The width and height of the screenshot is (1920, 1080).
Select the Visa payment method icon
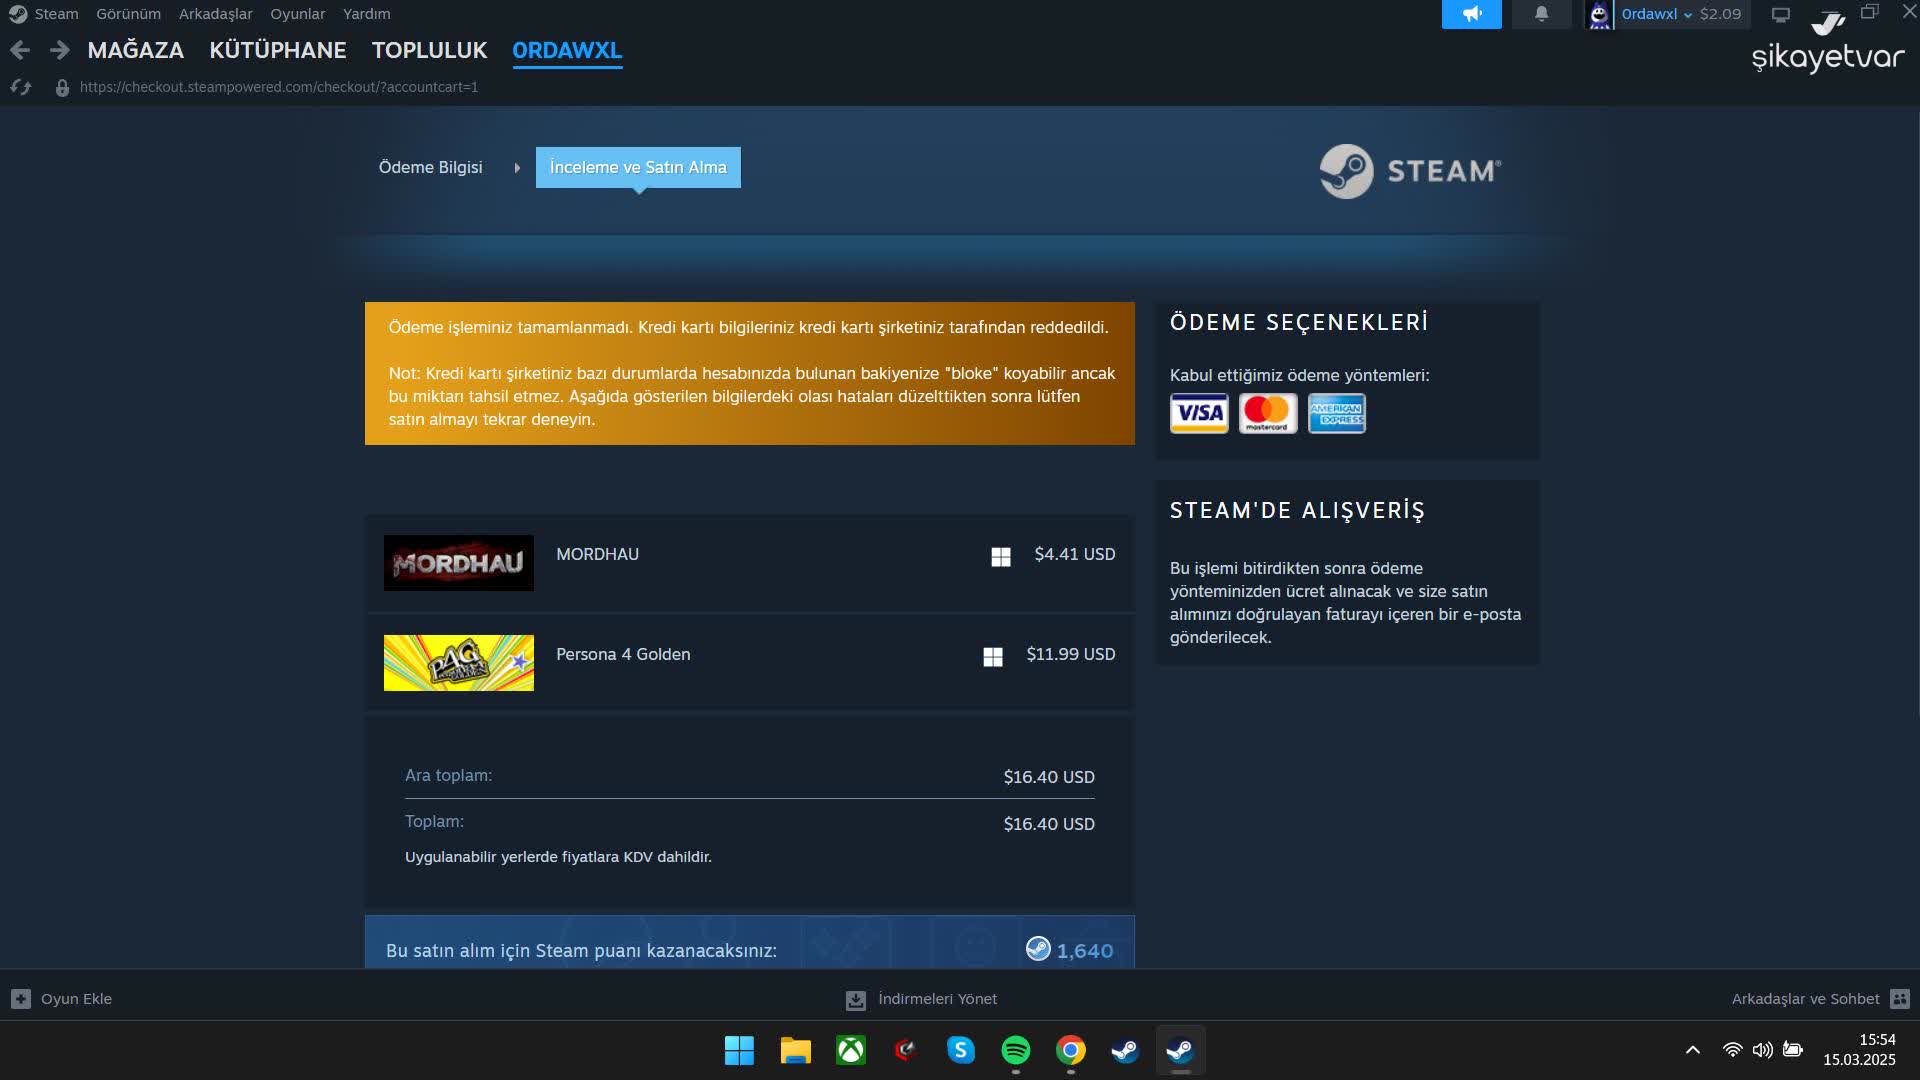click(1199, 413)
